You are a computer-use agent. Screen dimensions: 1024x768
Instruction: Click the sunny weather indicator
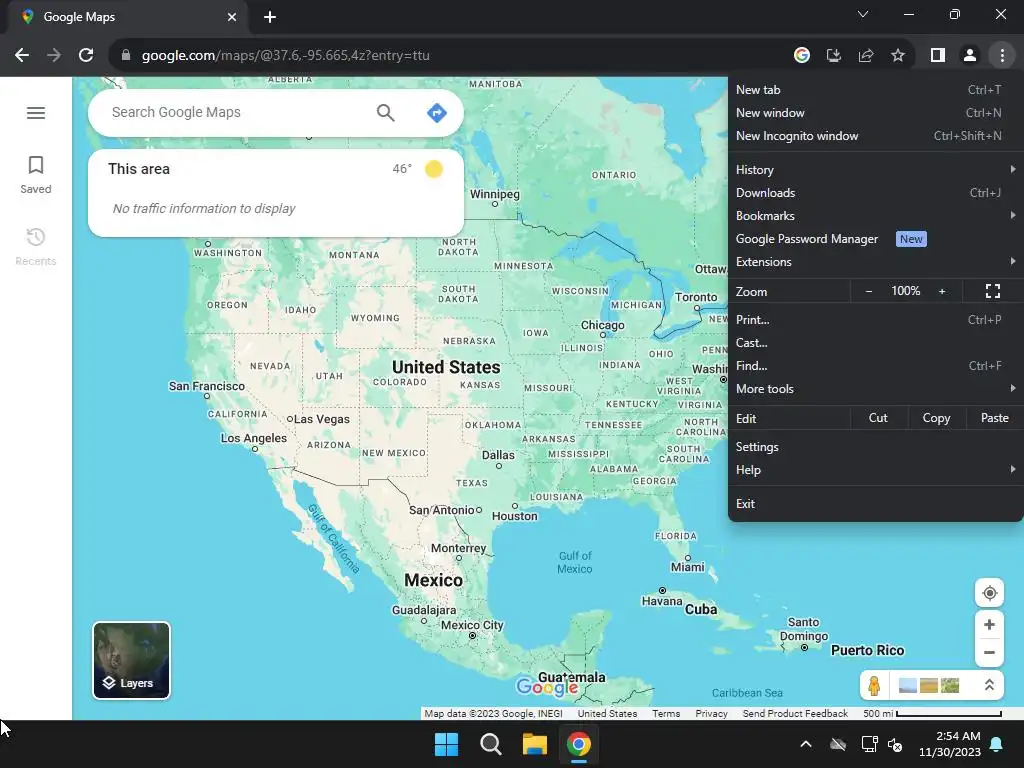434,169
